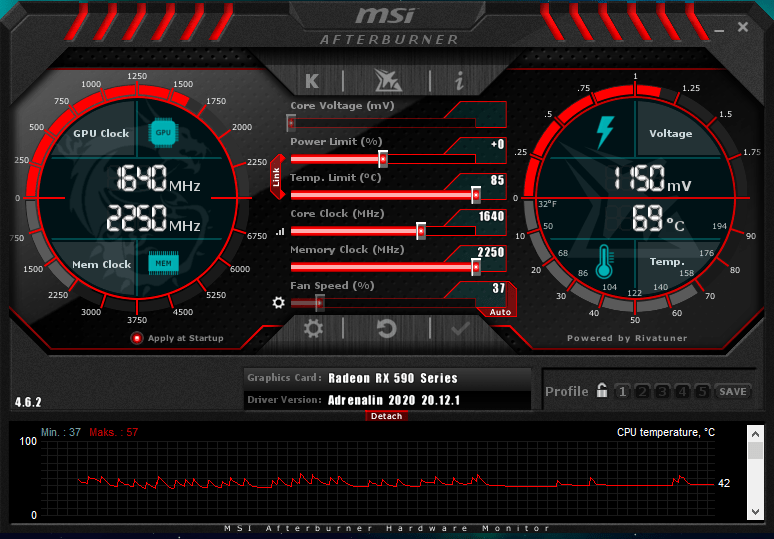774x539 pixels.
Task: Click the Core Voltage slider handle
Action: [291, 123]
